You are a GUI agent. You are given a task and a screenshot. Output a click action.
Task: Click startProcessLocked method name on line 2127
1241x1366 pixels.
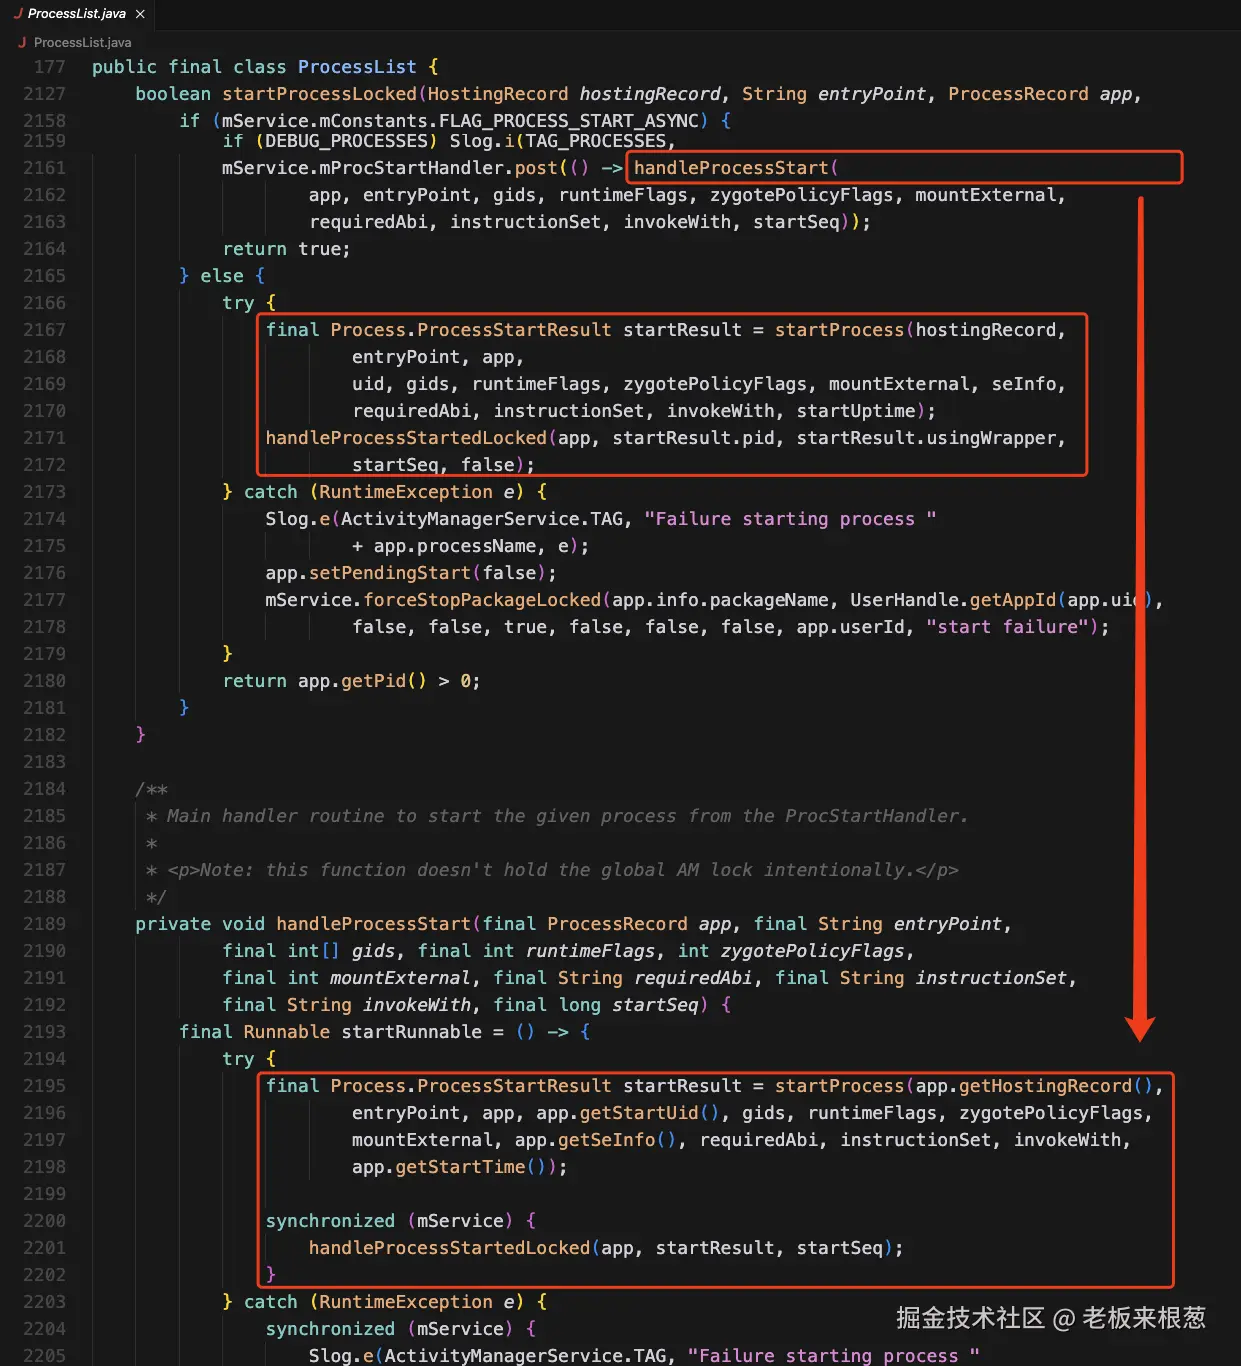(x=319, y=94)
